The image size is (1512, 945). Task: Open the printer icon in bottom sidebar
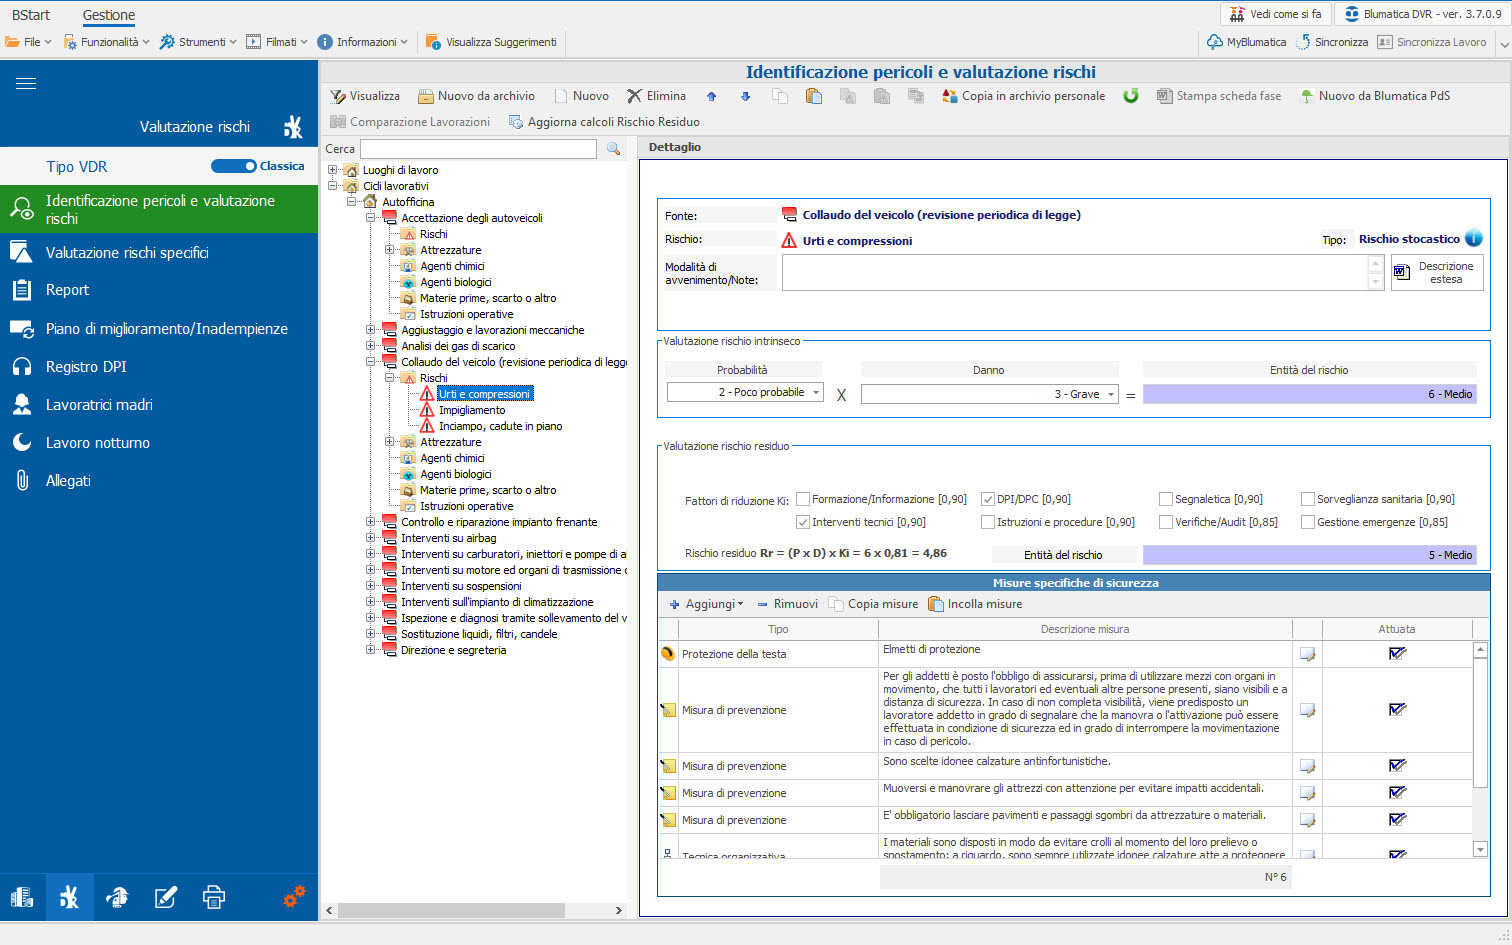213,897
